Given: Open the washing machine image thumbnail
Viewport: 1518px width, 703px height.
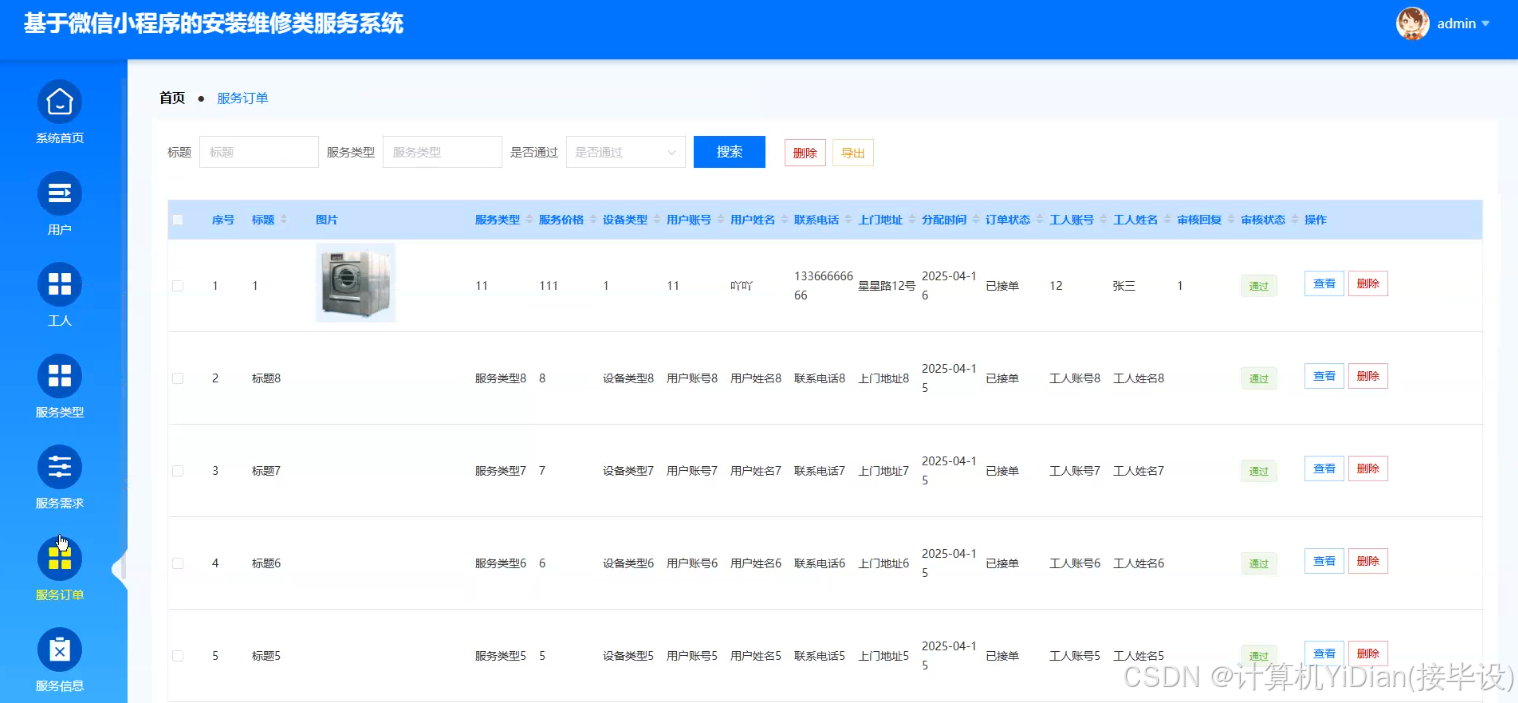Looking at the screenshot, I should point(355,283).
